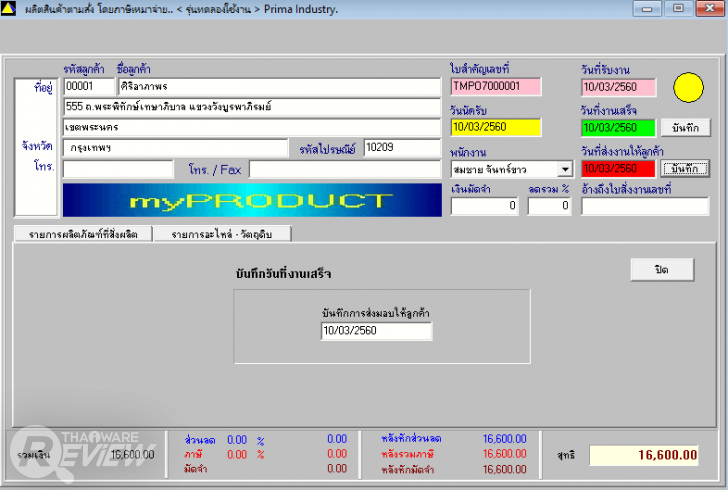The width and height of the screenshot is (728, 490).
Task: Maximize the Prima Industry window
Action: [678, 8]
